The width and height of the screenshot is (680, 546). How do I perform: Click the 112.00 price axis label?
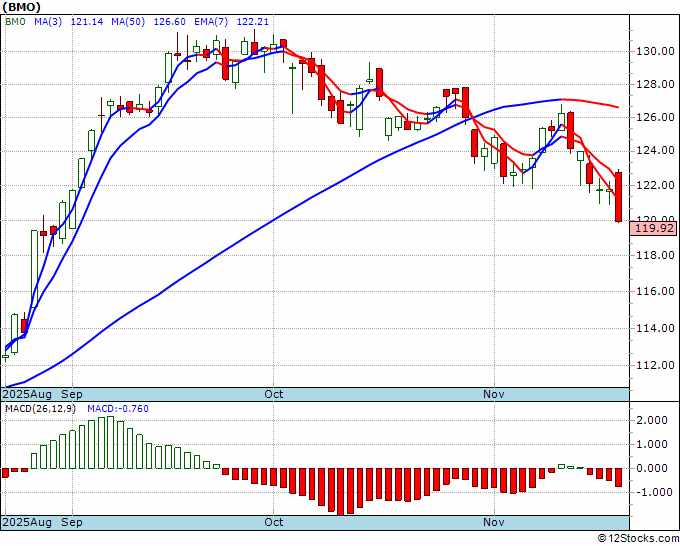click(655, 366)
